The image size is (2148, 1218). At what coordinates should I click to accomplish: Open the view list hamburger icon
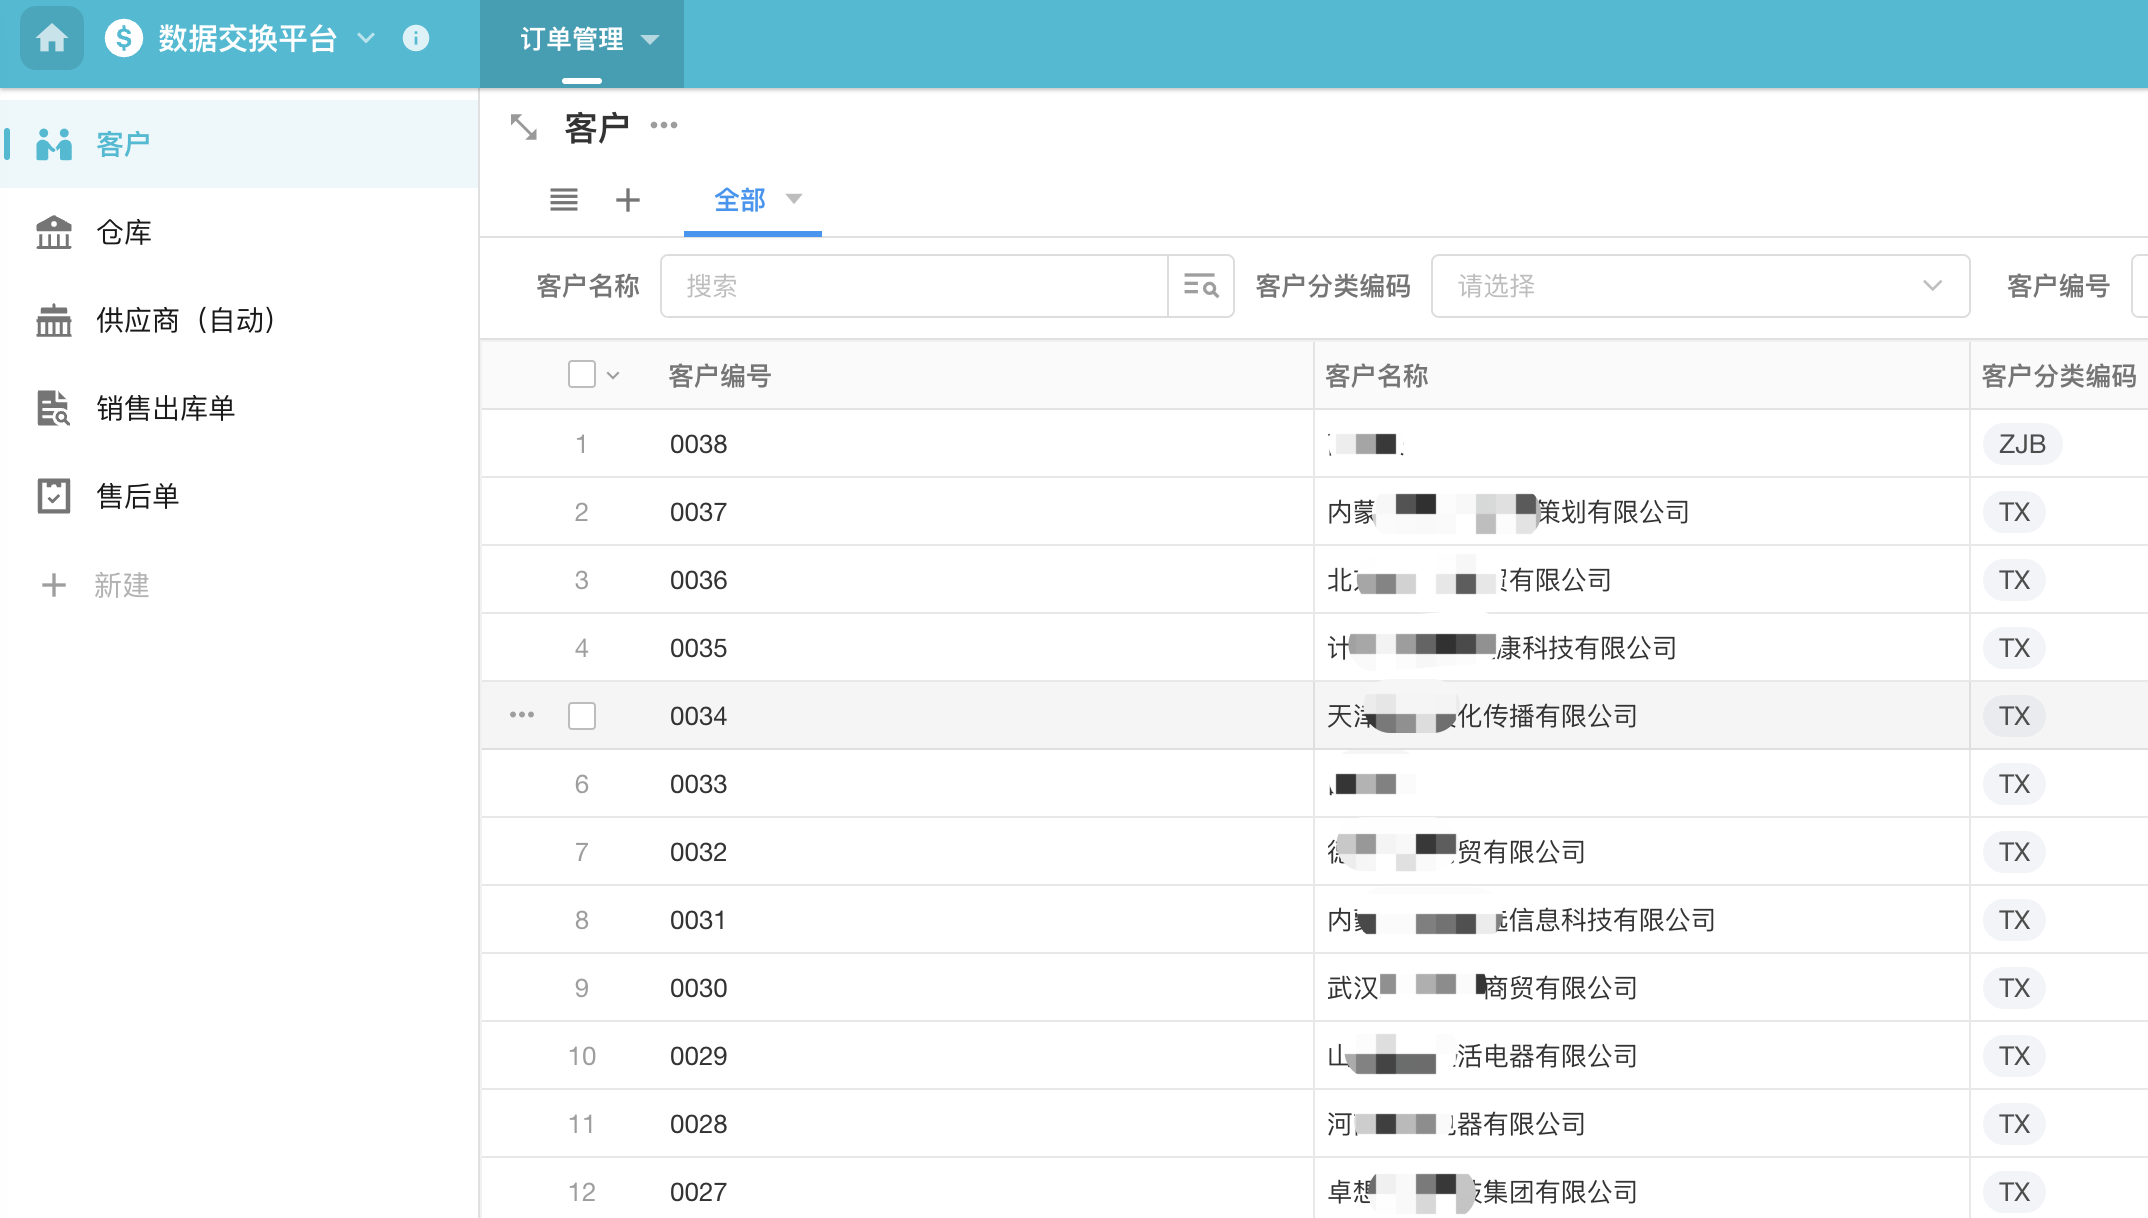(x=564, y=200)
